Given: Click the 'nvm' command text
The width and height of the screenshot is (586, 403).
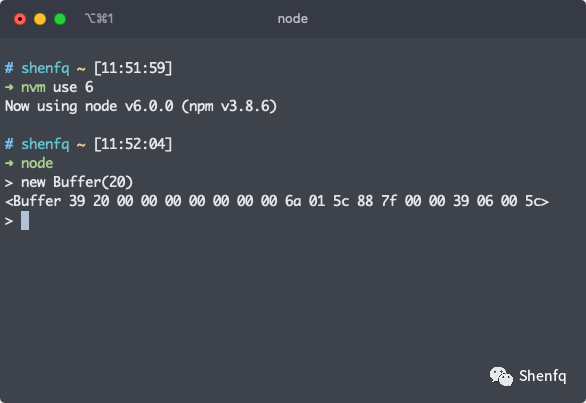Looking at the screenshot, I should pos(33,87).
